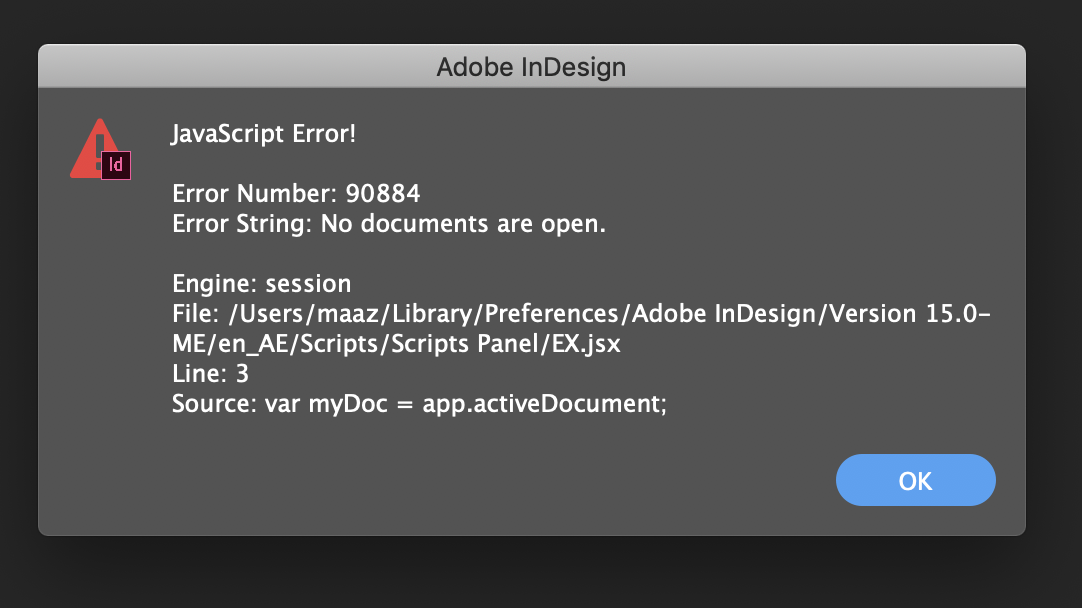The width and height of the screenshot is (1082, 608).
Task: Click the InDesign 'Id' badge icon
Action: pyautogui.click(x=116, y=165)
